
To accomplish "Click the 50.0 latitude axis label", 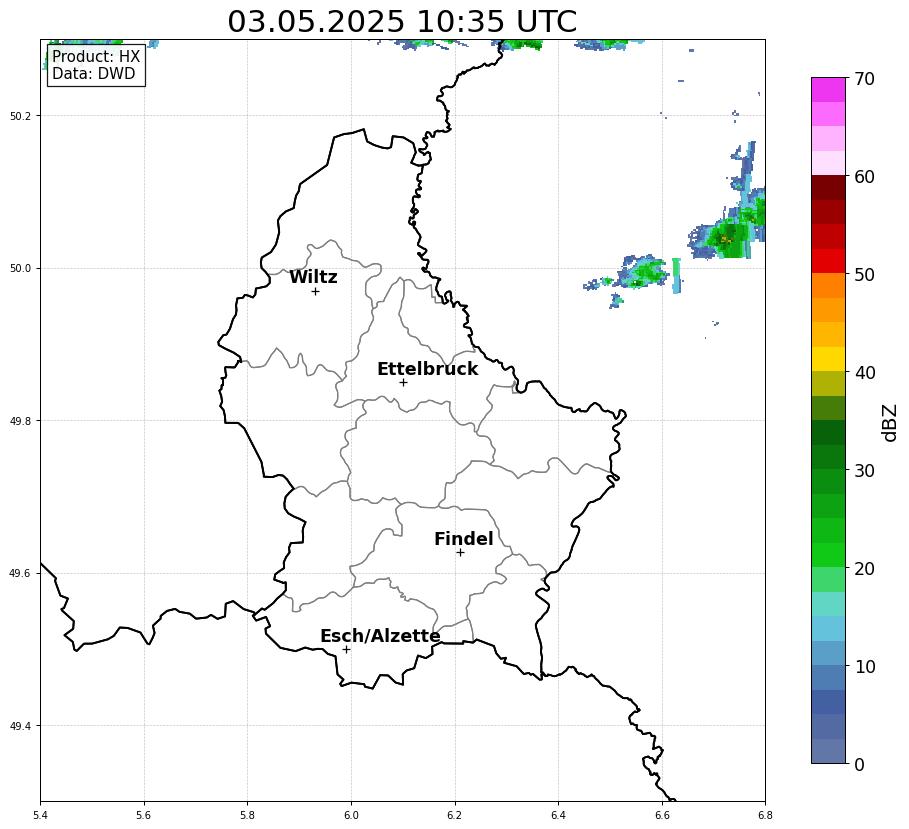I will pyautogui.click(x=20, y=268).
